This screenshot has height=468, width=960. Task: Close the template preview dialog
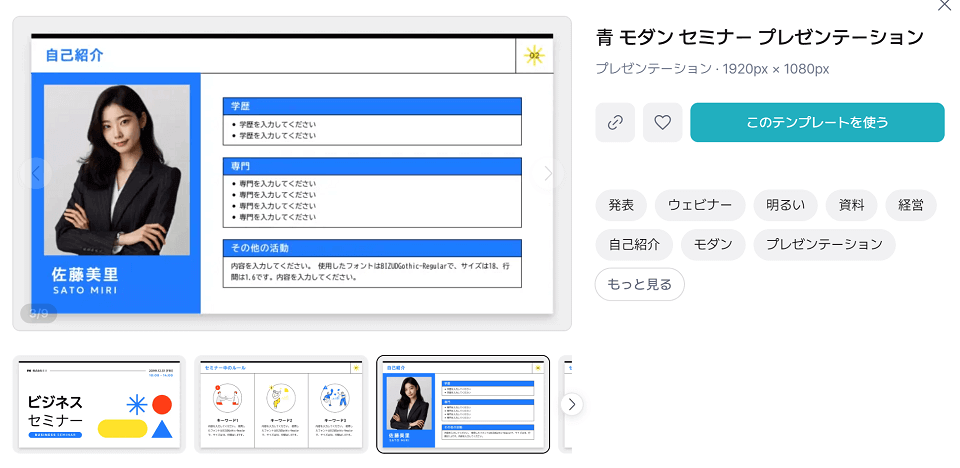944,6
